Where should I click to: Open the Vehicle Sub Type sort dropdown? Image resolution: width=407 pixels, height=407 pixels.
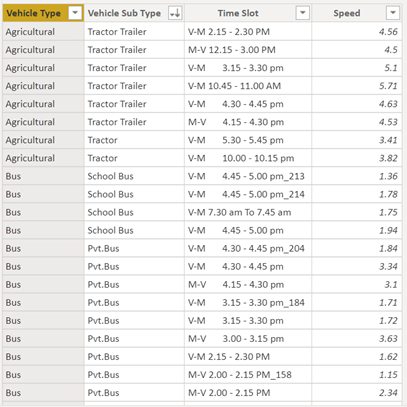click(175, 13)
